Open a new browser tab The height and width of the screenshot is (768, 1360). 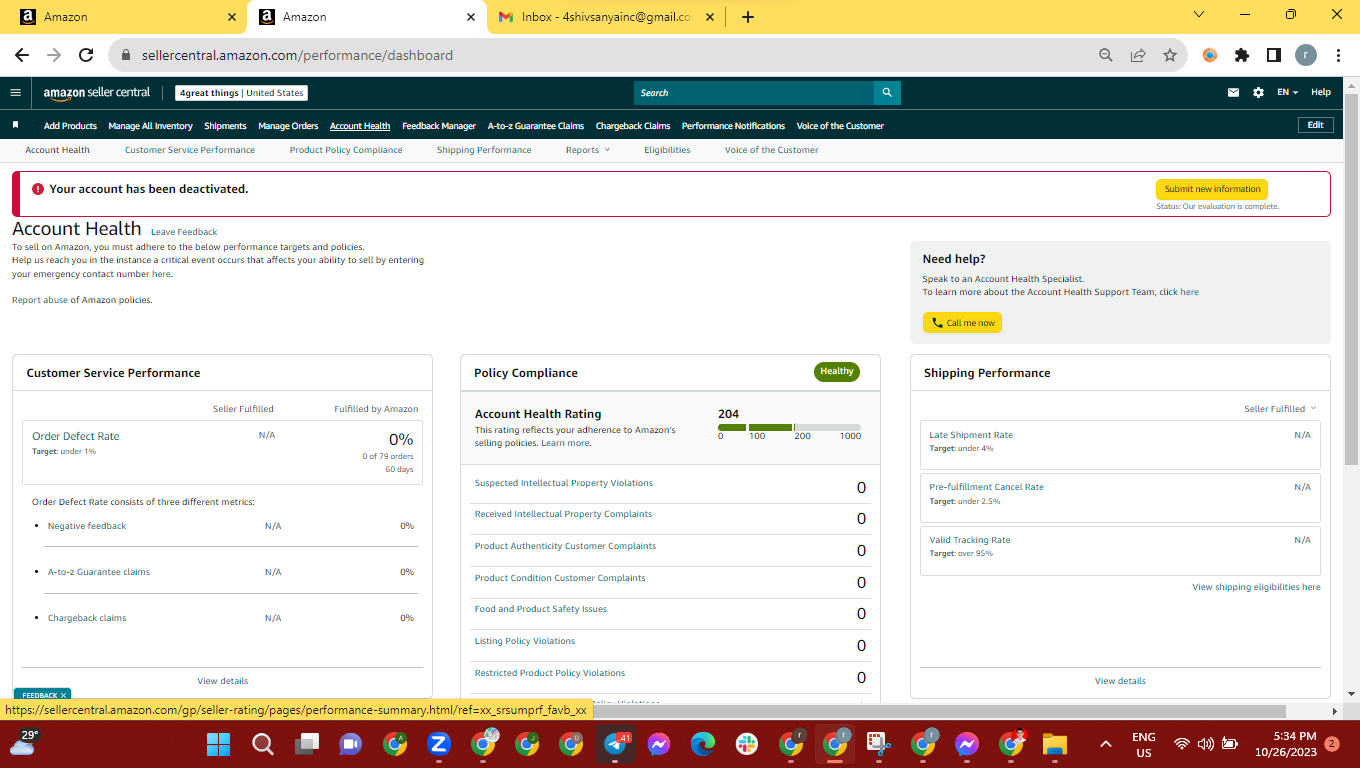click(x=748, y=17)
